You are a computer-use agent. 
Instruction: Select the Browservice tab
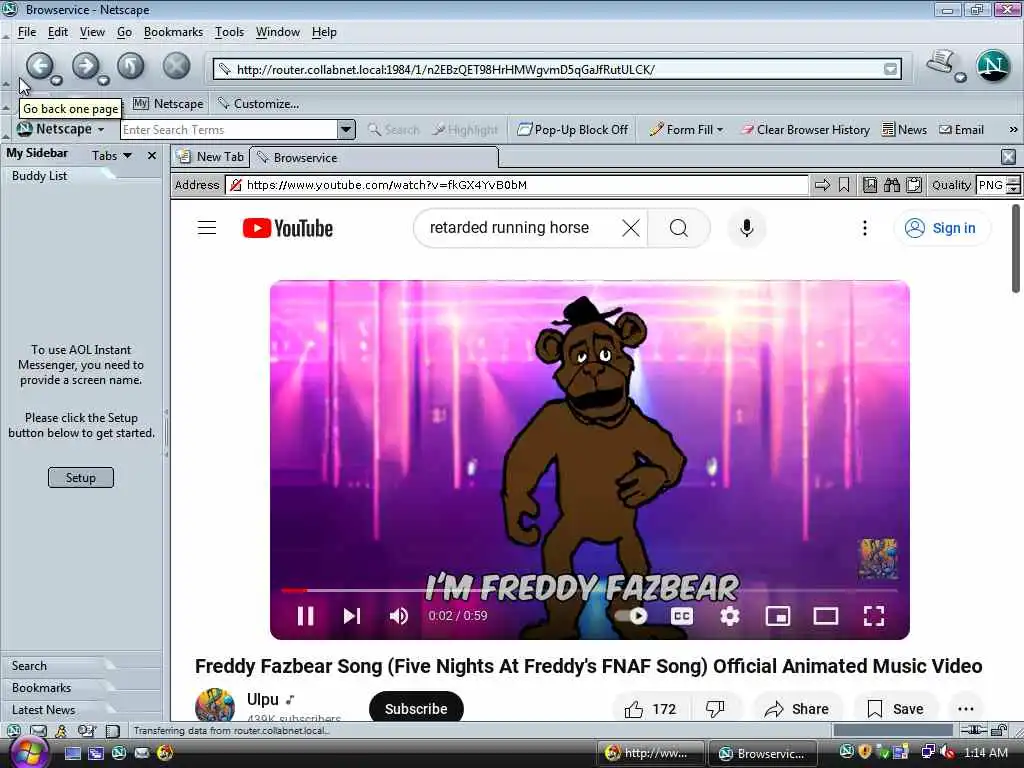(x=374, y=157)
